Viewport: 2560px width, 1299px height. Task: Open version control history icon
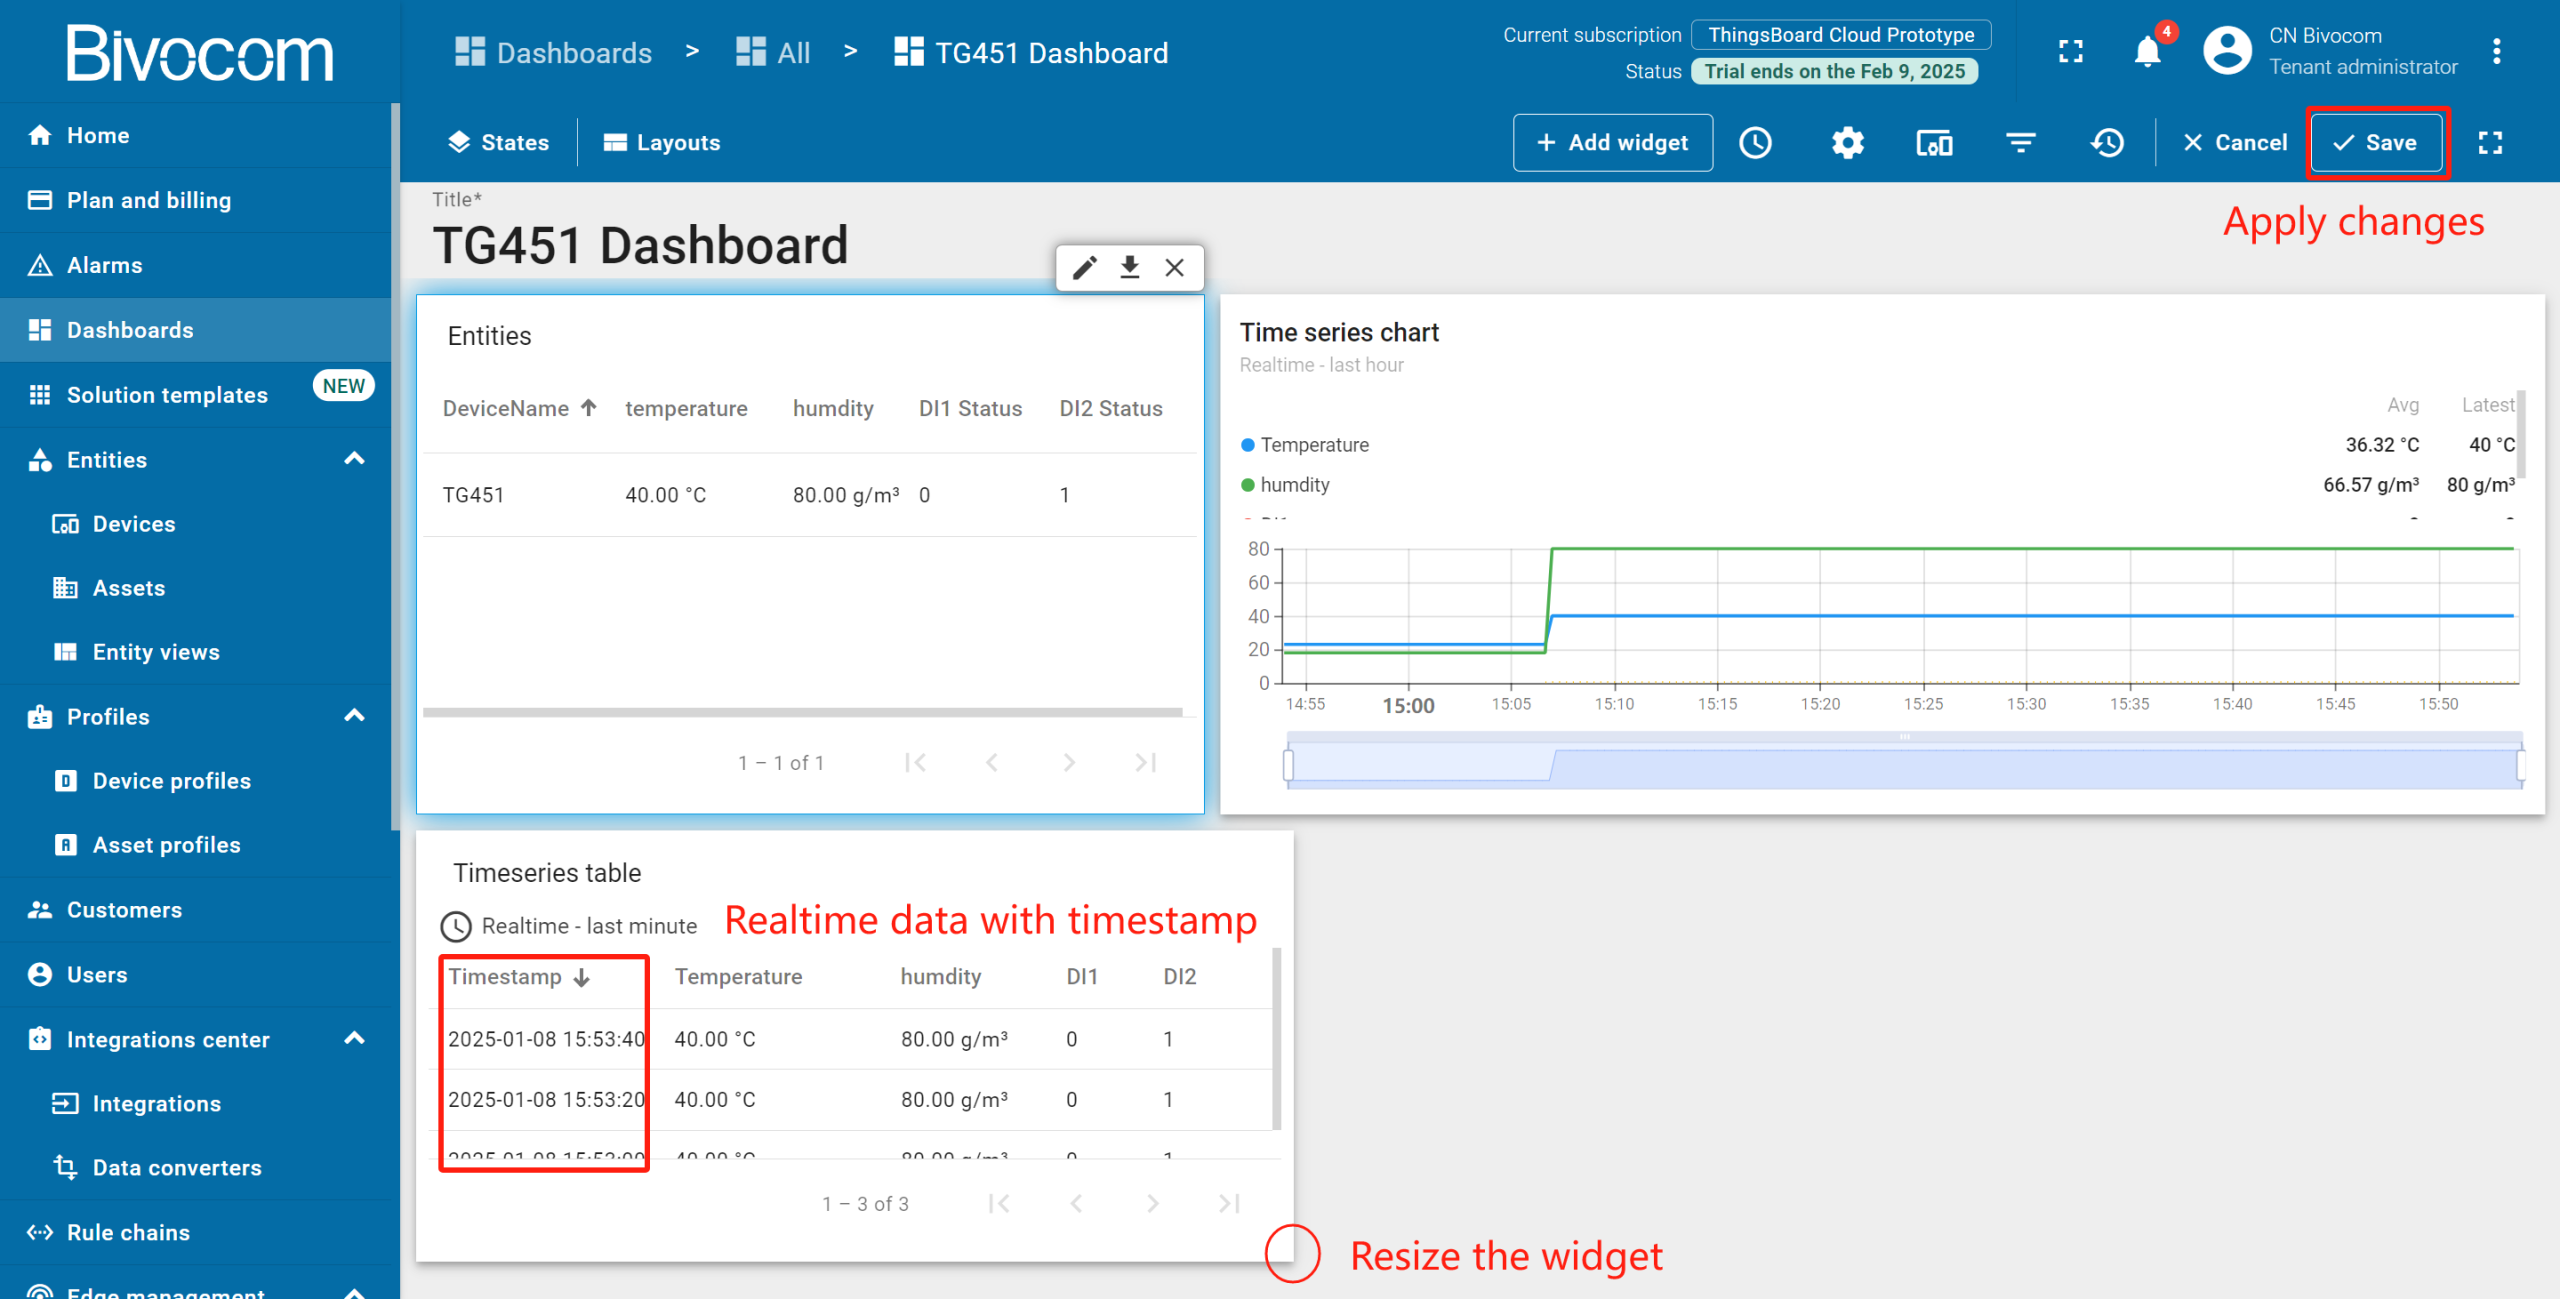pos(2107,143)
